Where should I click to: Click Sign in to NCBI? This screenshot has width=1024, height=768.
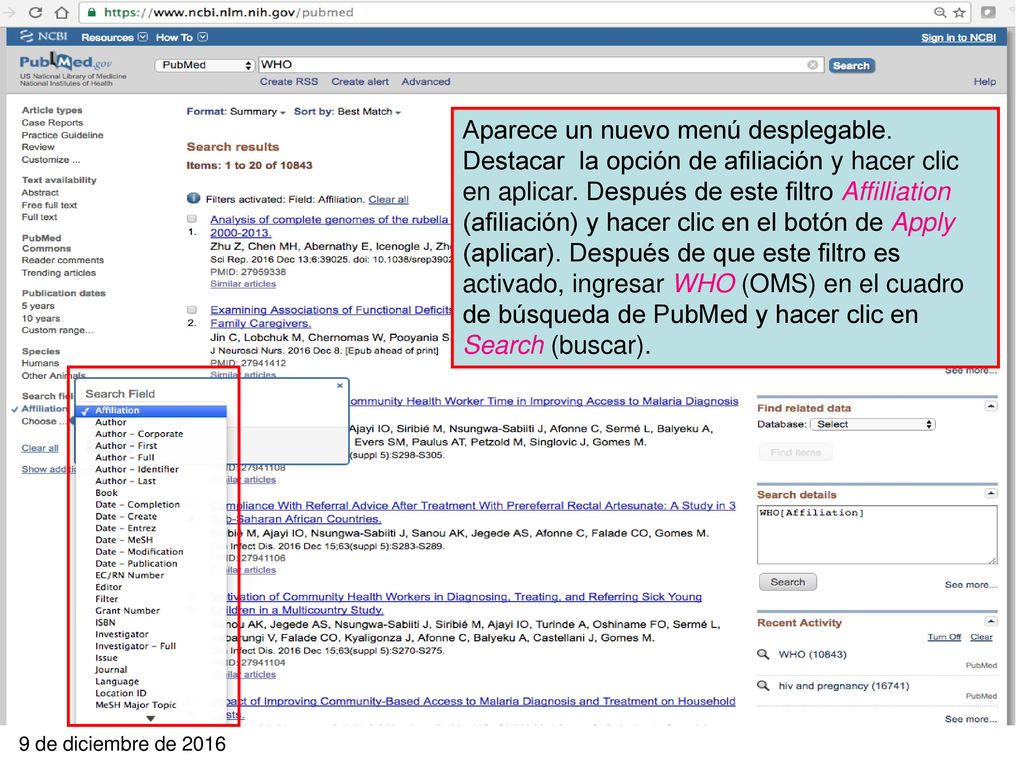point(959,37)
